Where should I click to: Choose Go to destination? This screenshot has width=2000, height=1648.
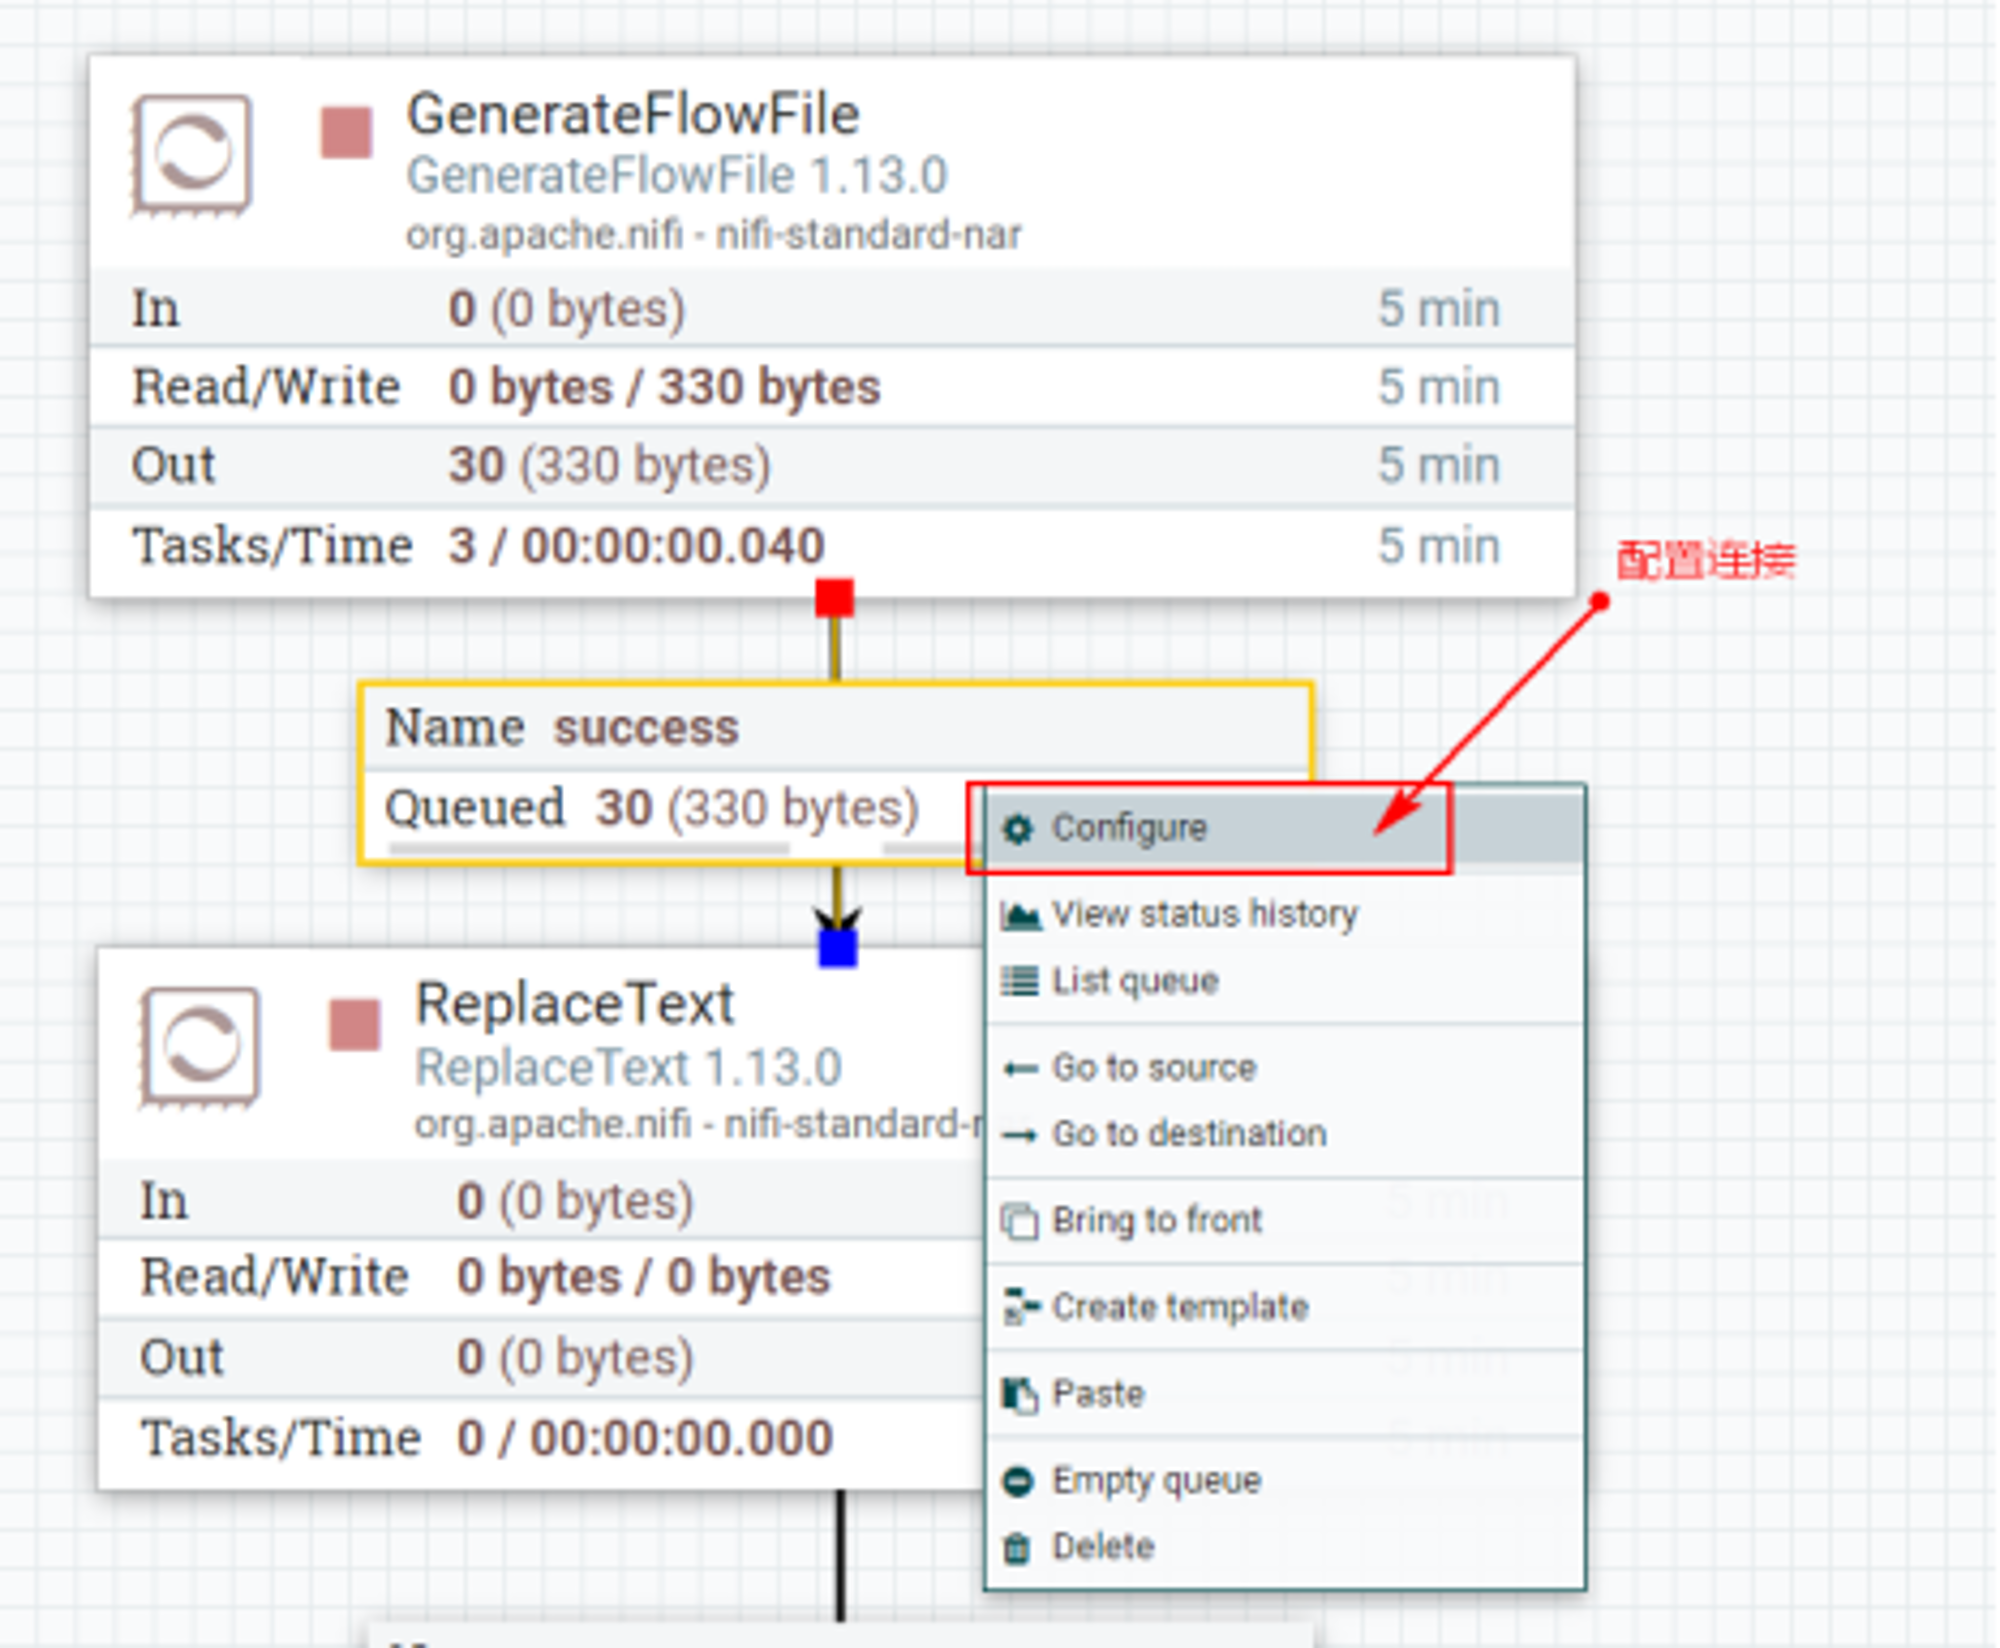1285,1135
